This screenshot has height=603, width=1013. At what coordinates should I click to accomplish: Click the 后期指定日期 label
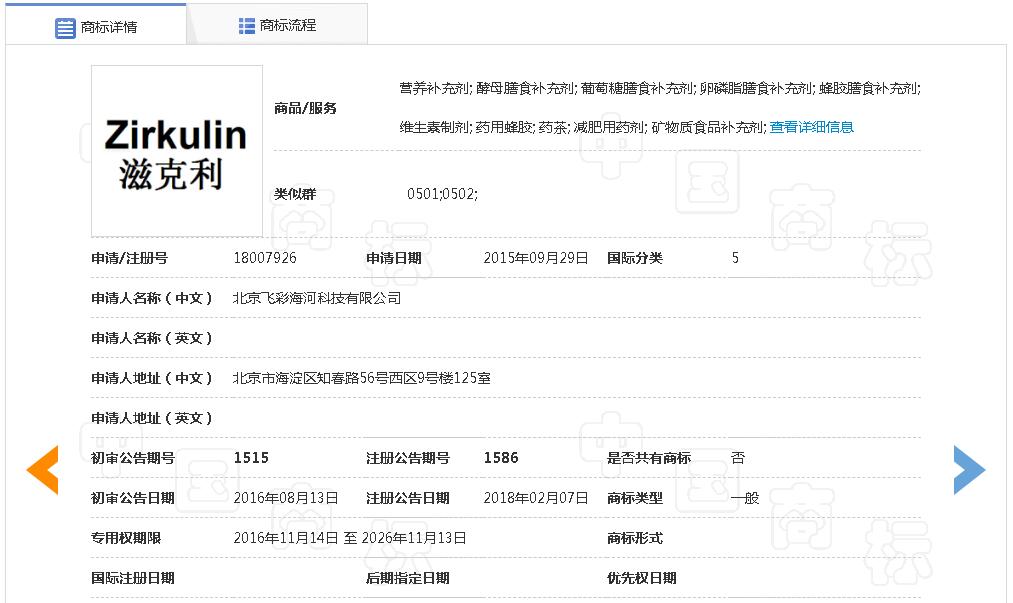coord(408,578)
